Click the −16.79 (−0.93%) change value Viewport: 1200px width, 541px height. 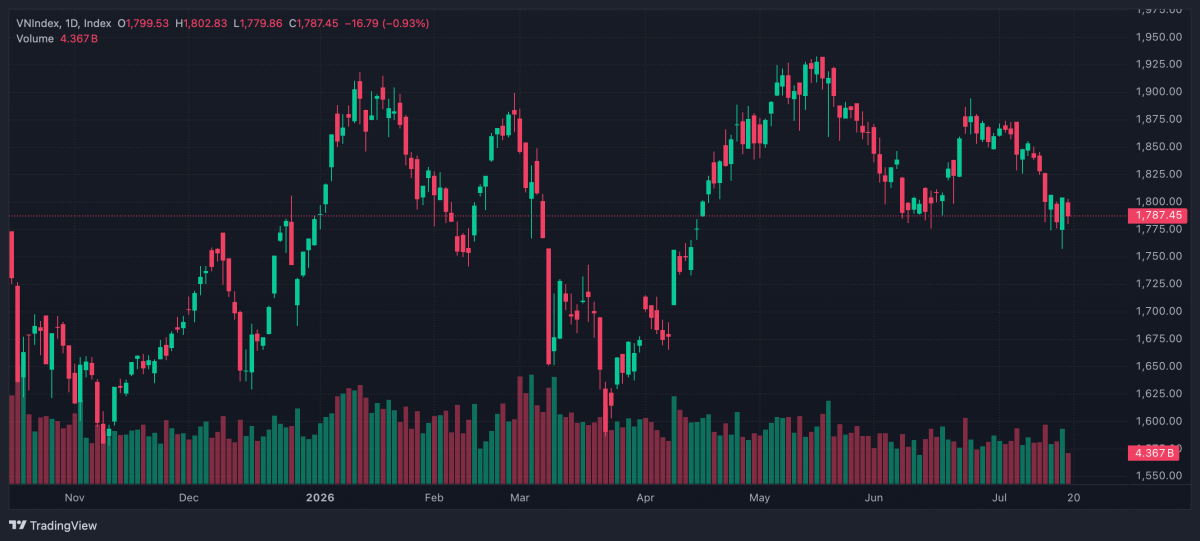pyautogui.click(x=386, y=23)
